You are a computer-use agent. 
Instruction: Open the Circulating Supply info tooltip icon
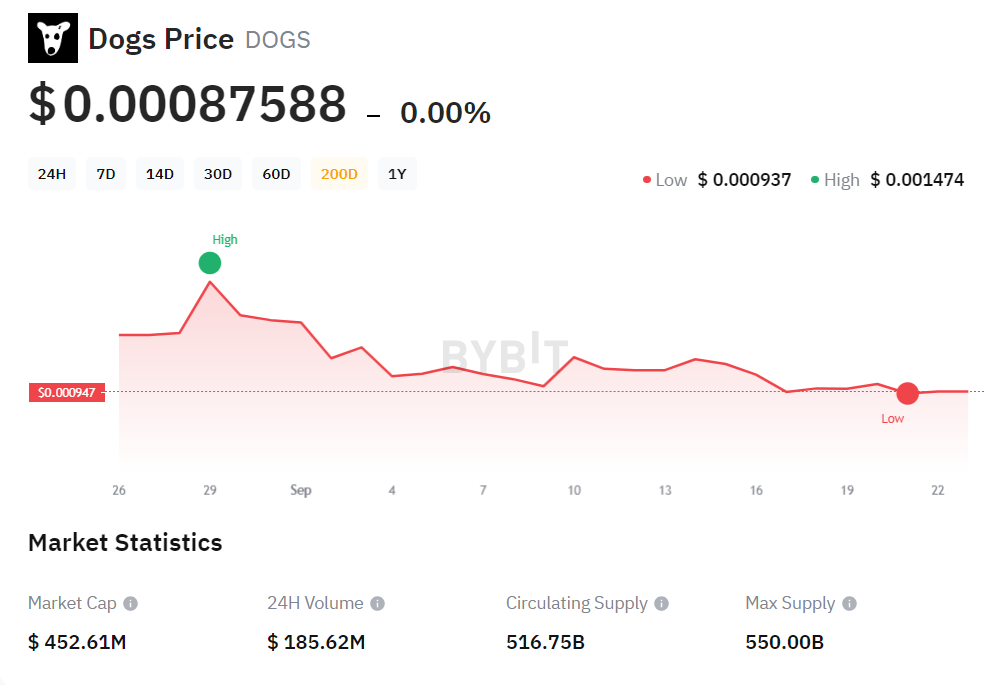click(662, 603)
